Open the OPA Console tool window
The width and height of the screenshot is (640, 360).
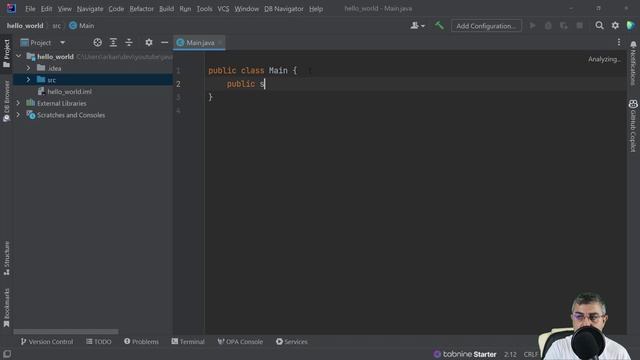tap(240, 342)
